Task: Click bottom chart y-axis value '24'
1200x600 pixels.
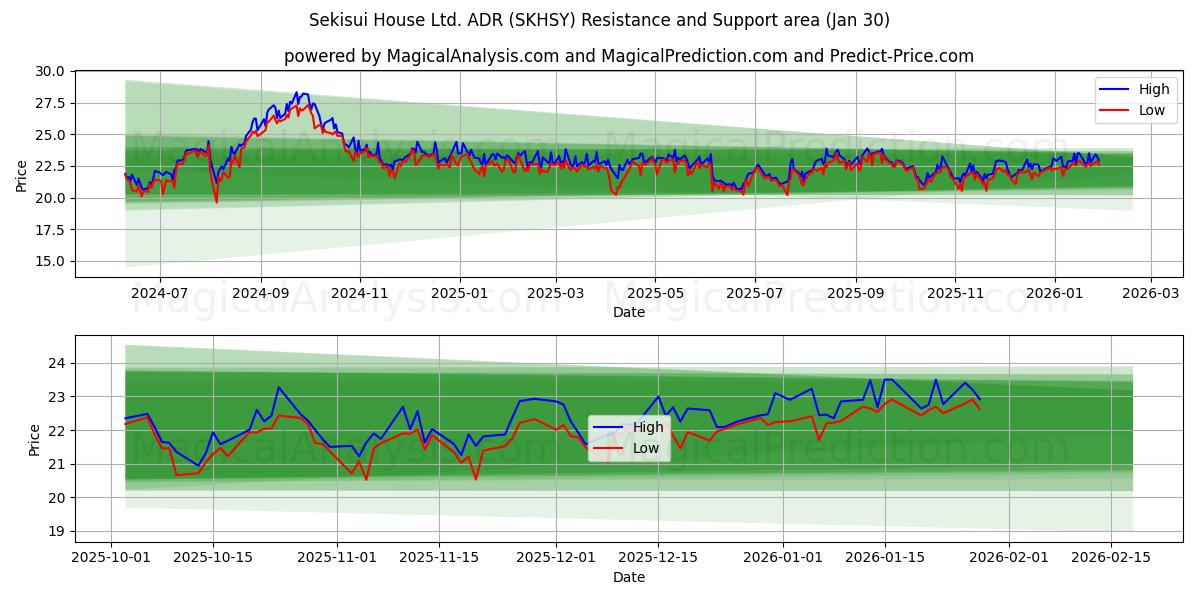Action: coord(58,363)
